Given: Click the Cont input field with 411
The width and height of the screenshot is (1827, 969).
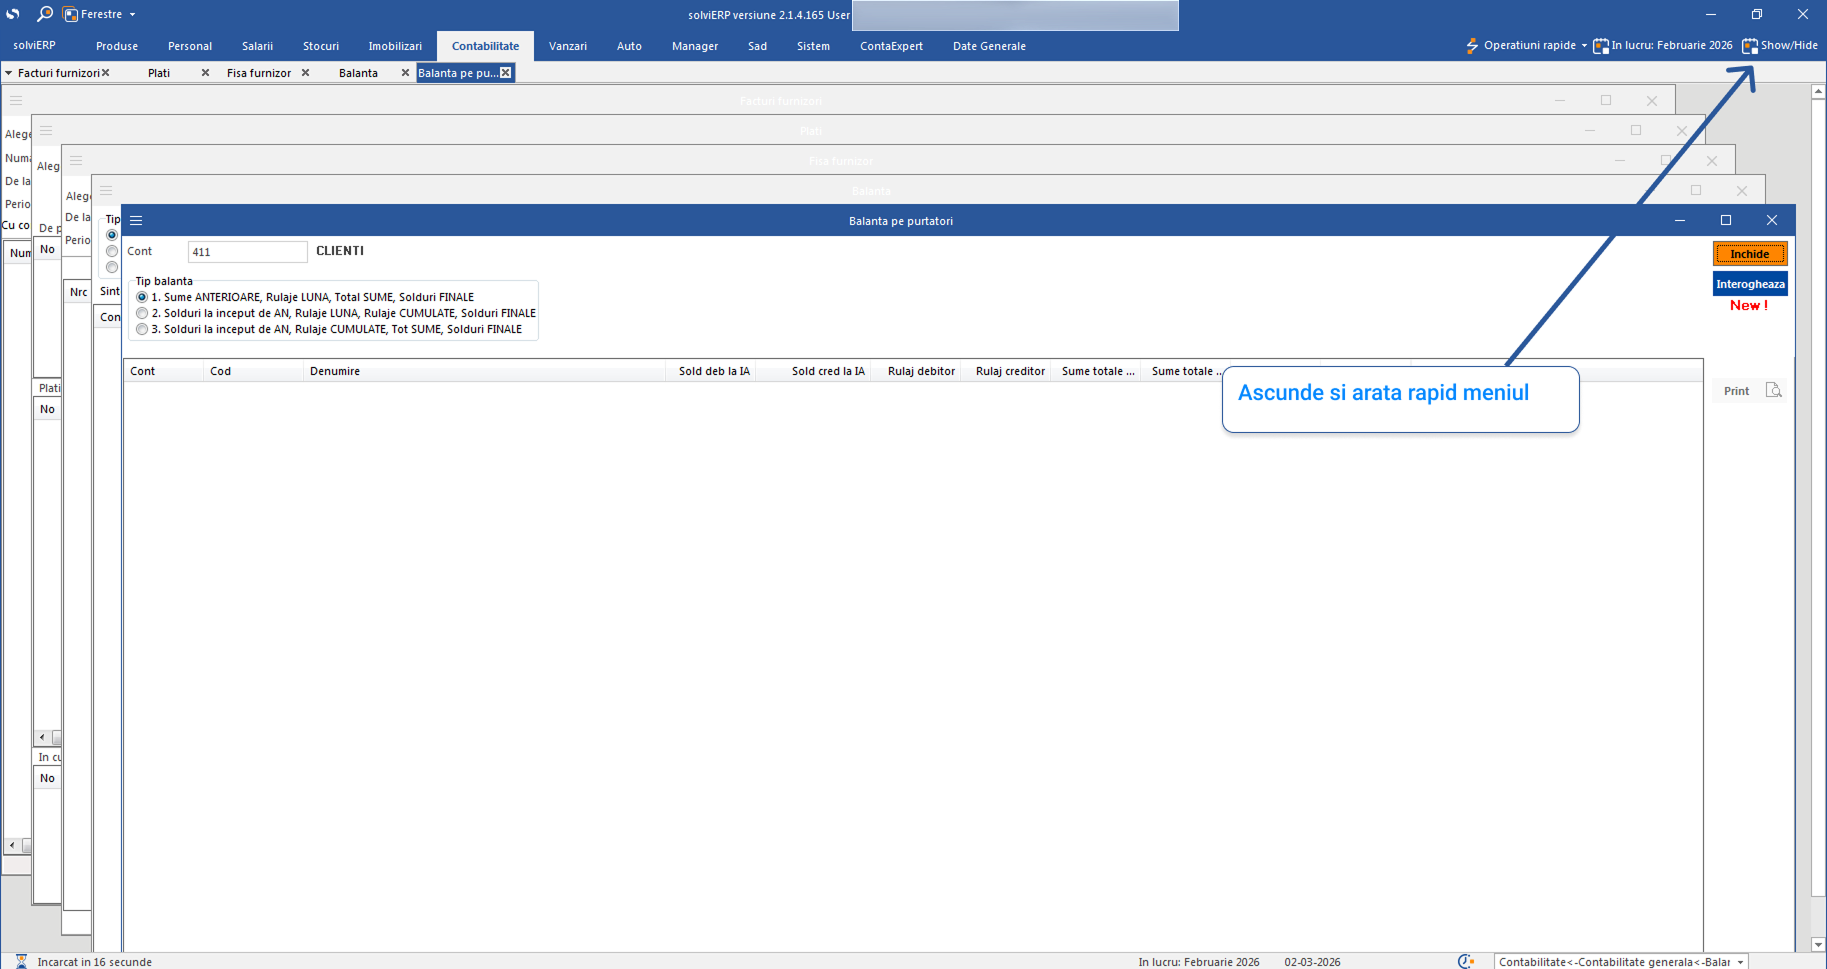Looking at the screenshot, I should pos(247,252).
